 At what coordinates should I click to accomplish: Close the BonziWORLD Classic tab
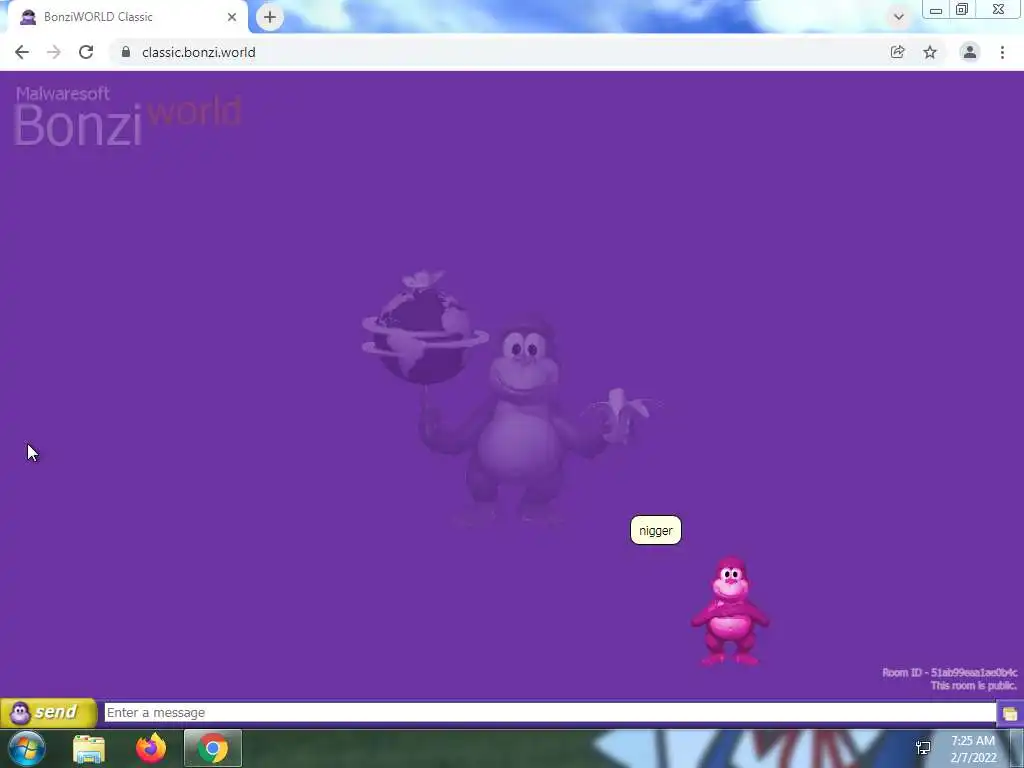pos(232,17)
